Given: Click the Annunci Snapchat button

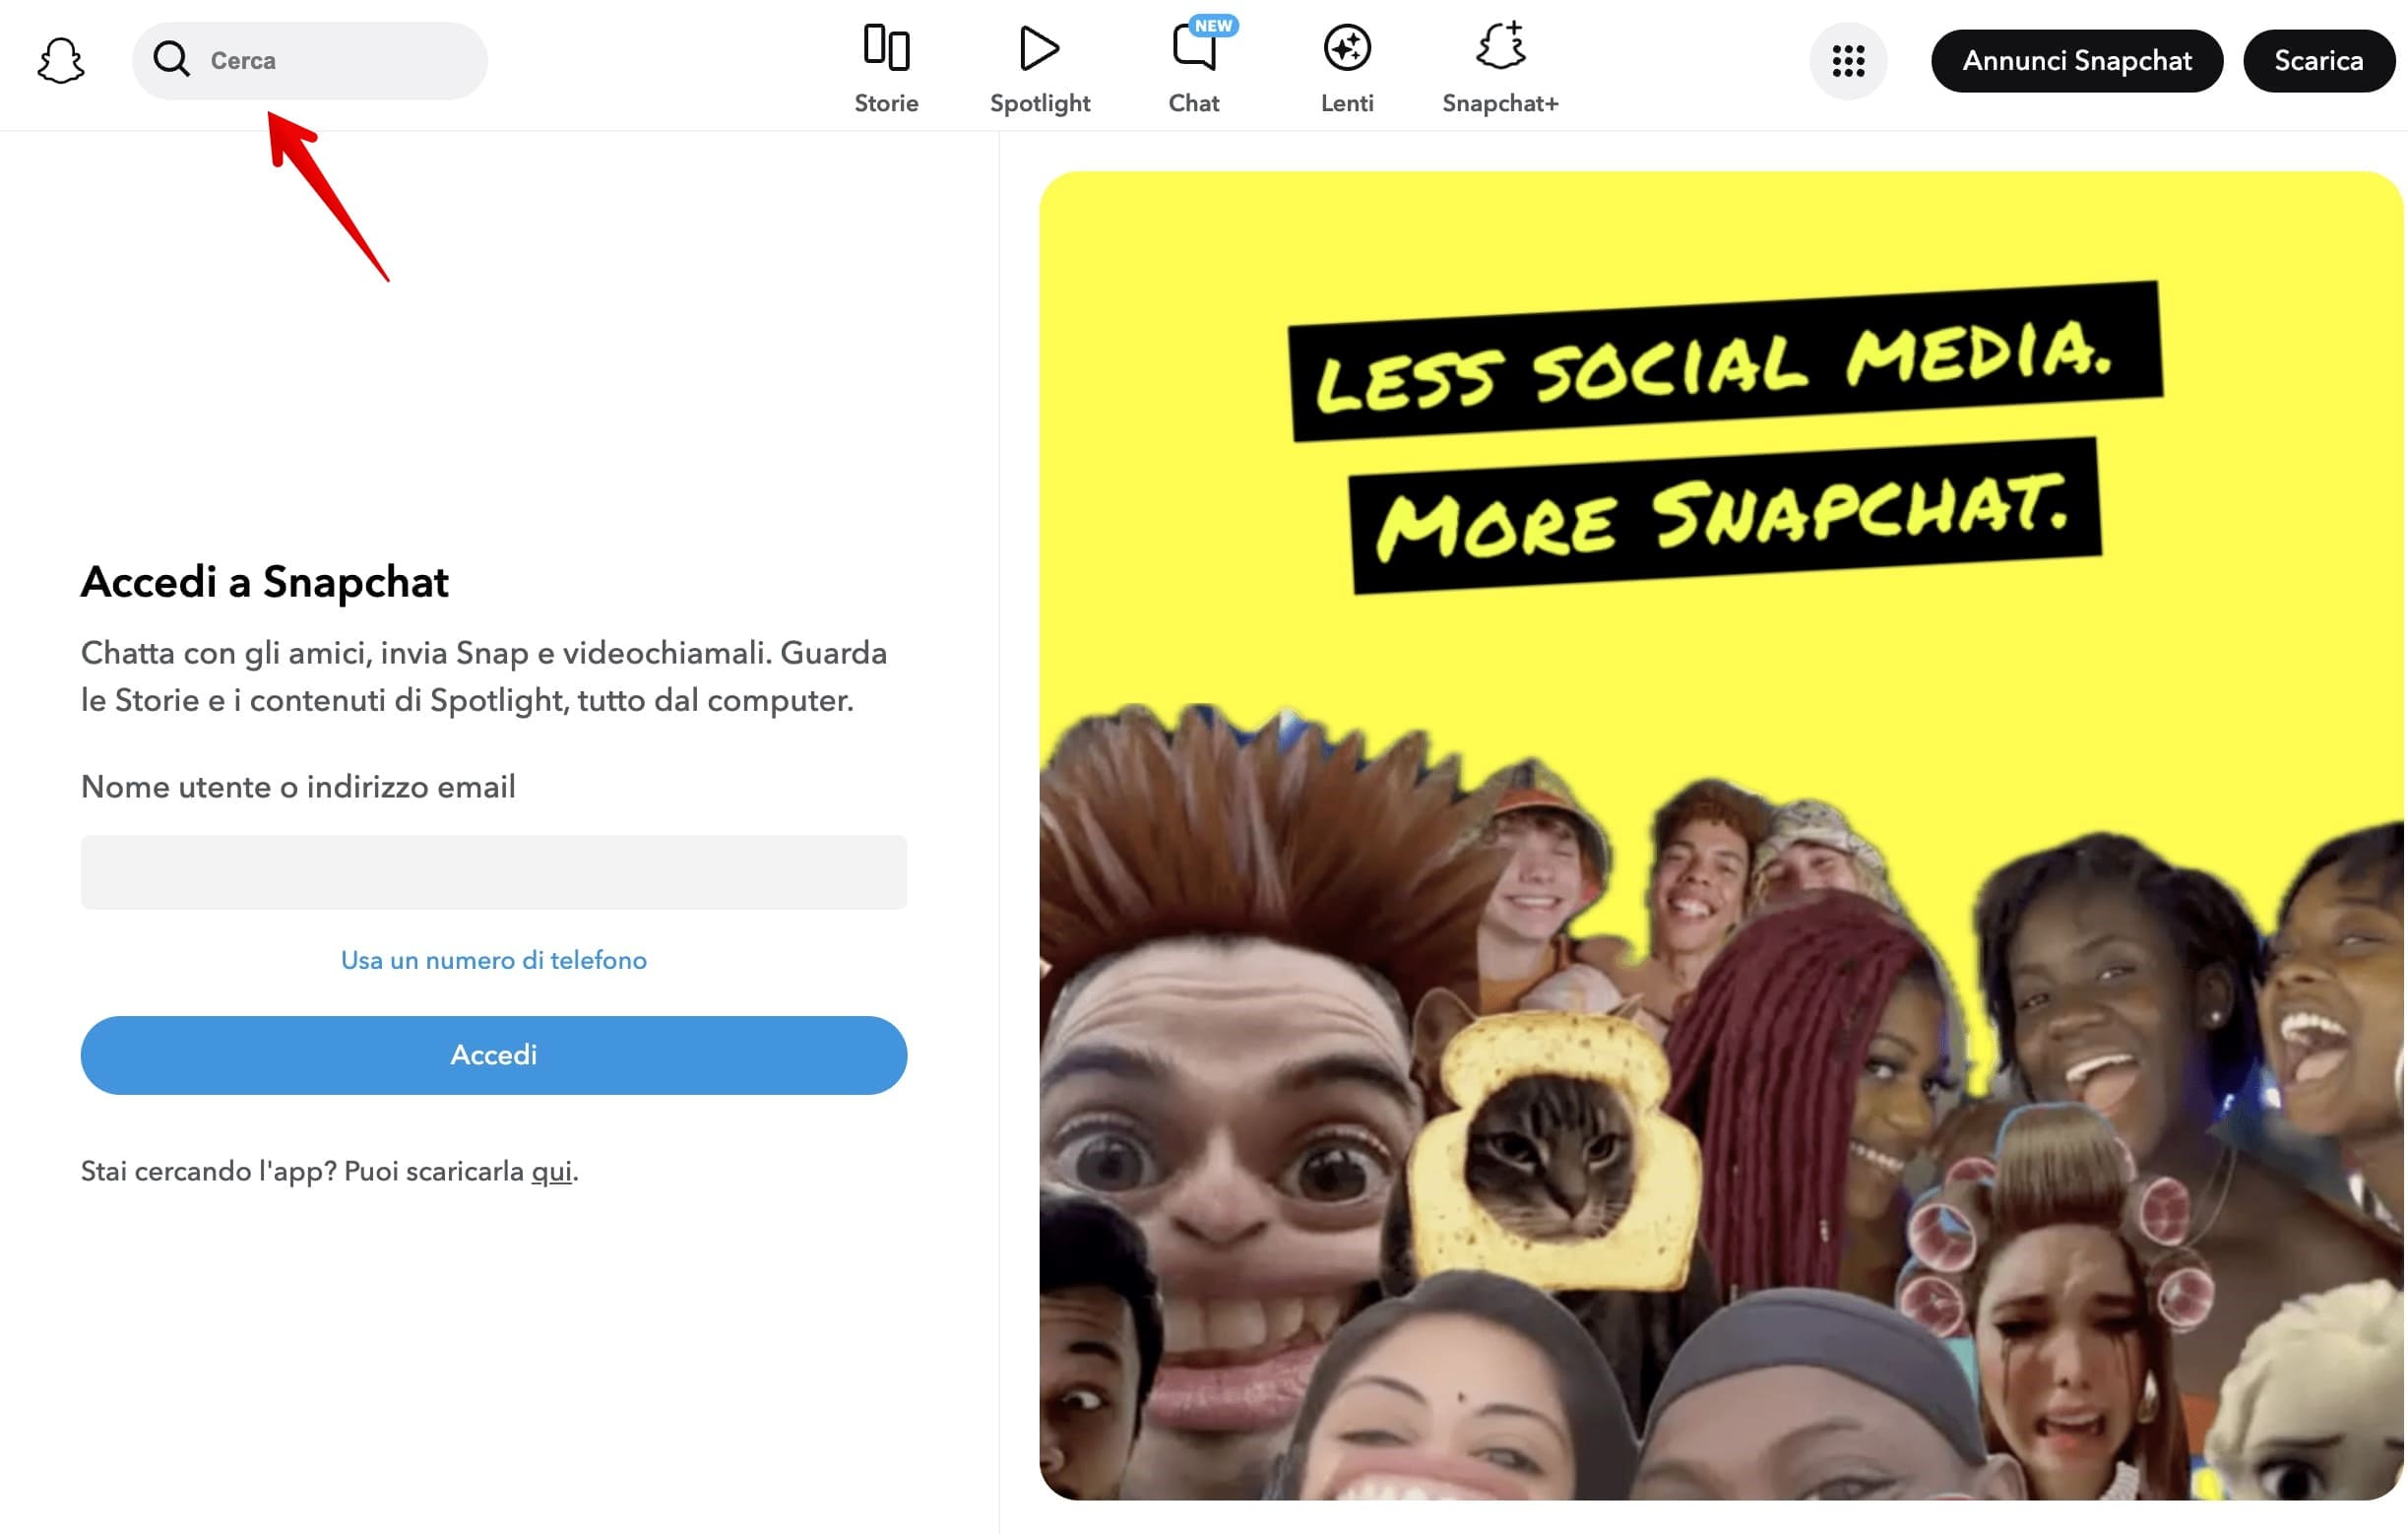Looking at the screenshot, I should coord(2077,61).
